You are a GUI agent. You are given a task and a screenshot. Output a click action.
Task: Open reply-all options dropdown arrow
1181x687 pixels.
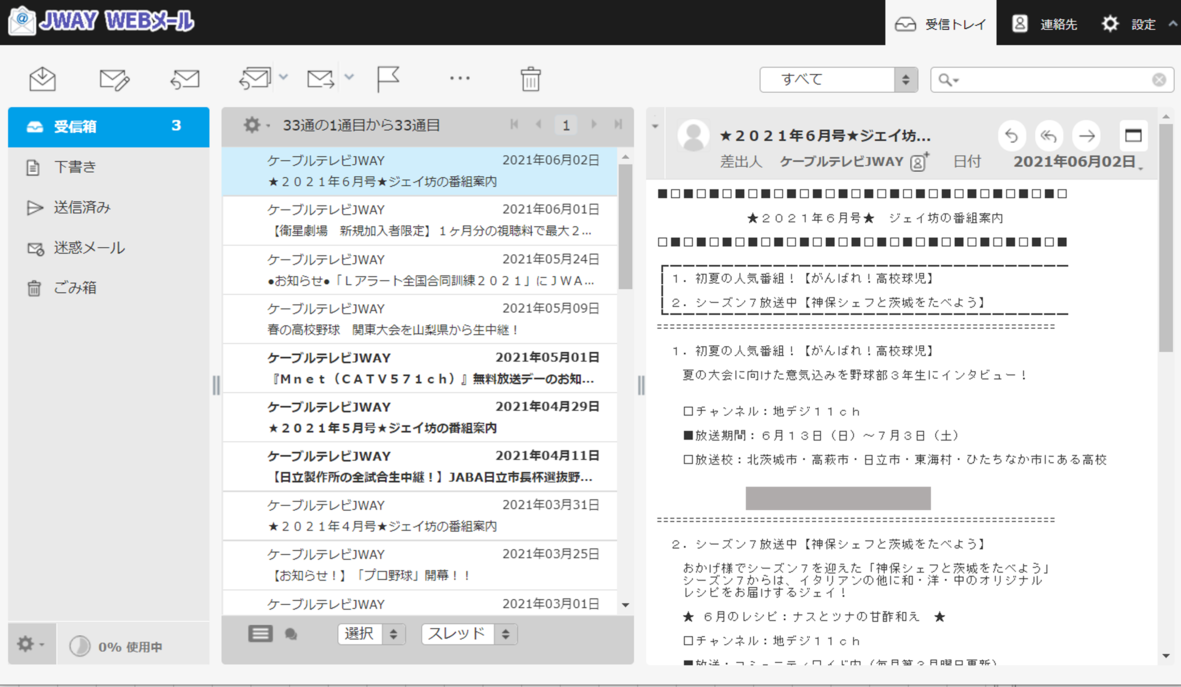[283, 77]
